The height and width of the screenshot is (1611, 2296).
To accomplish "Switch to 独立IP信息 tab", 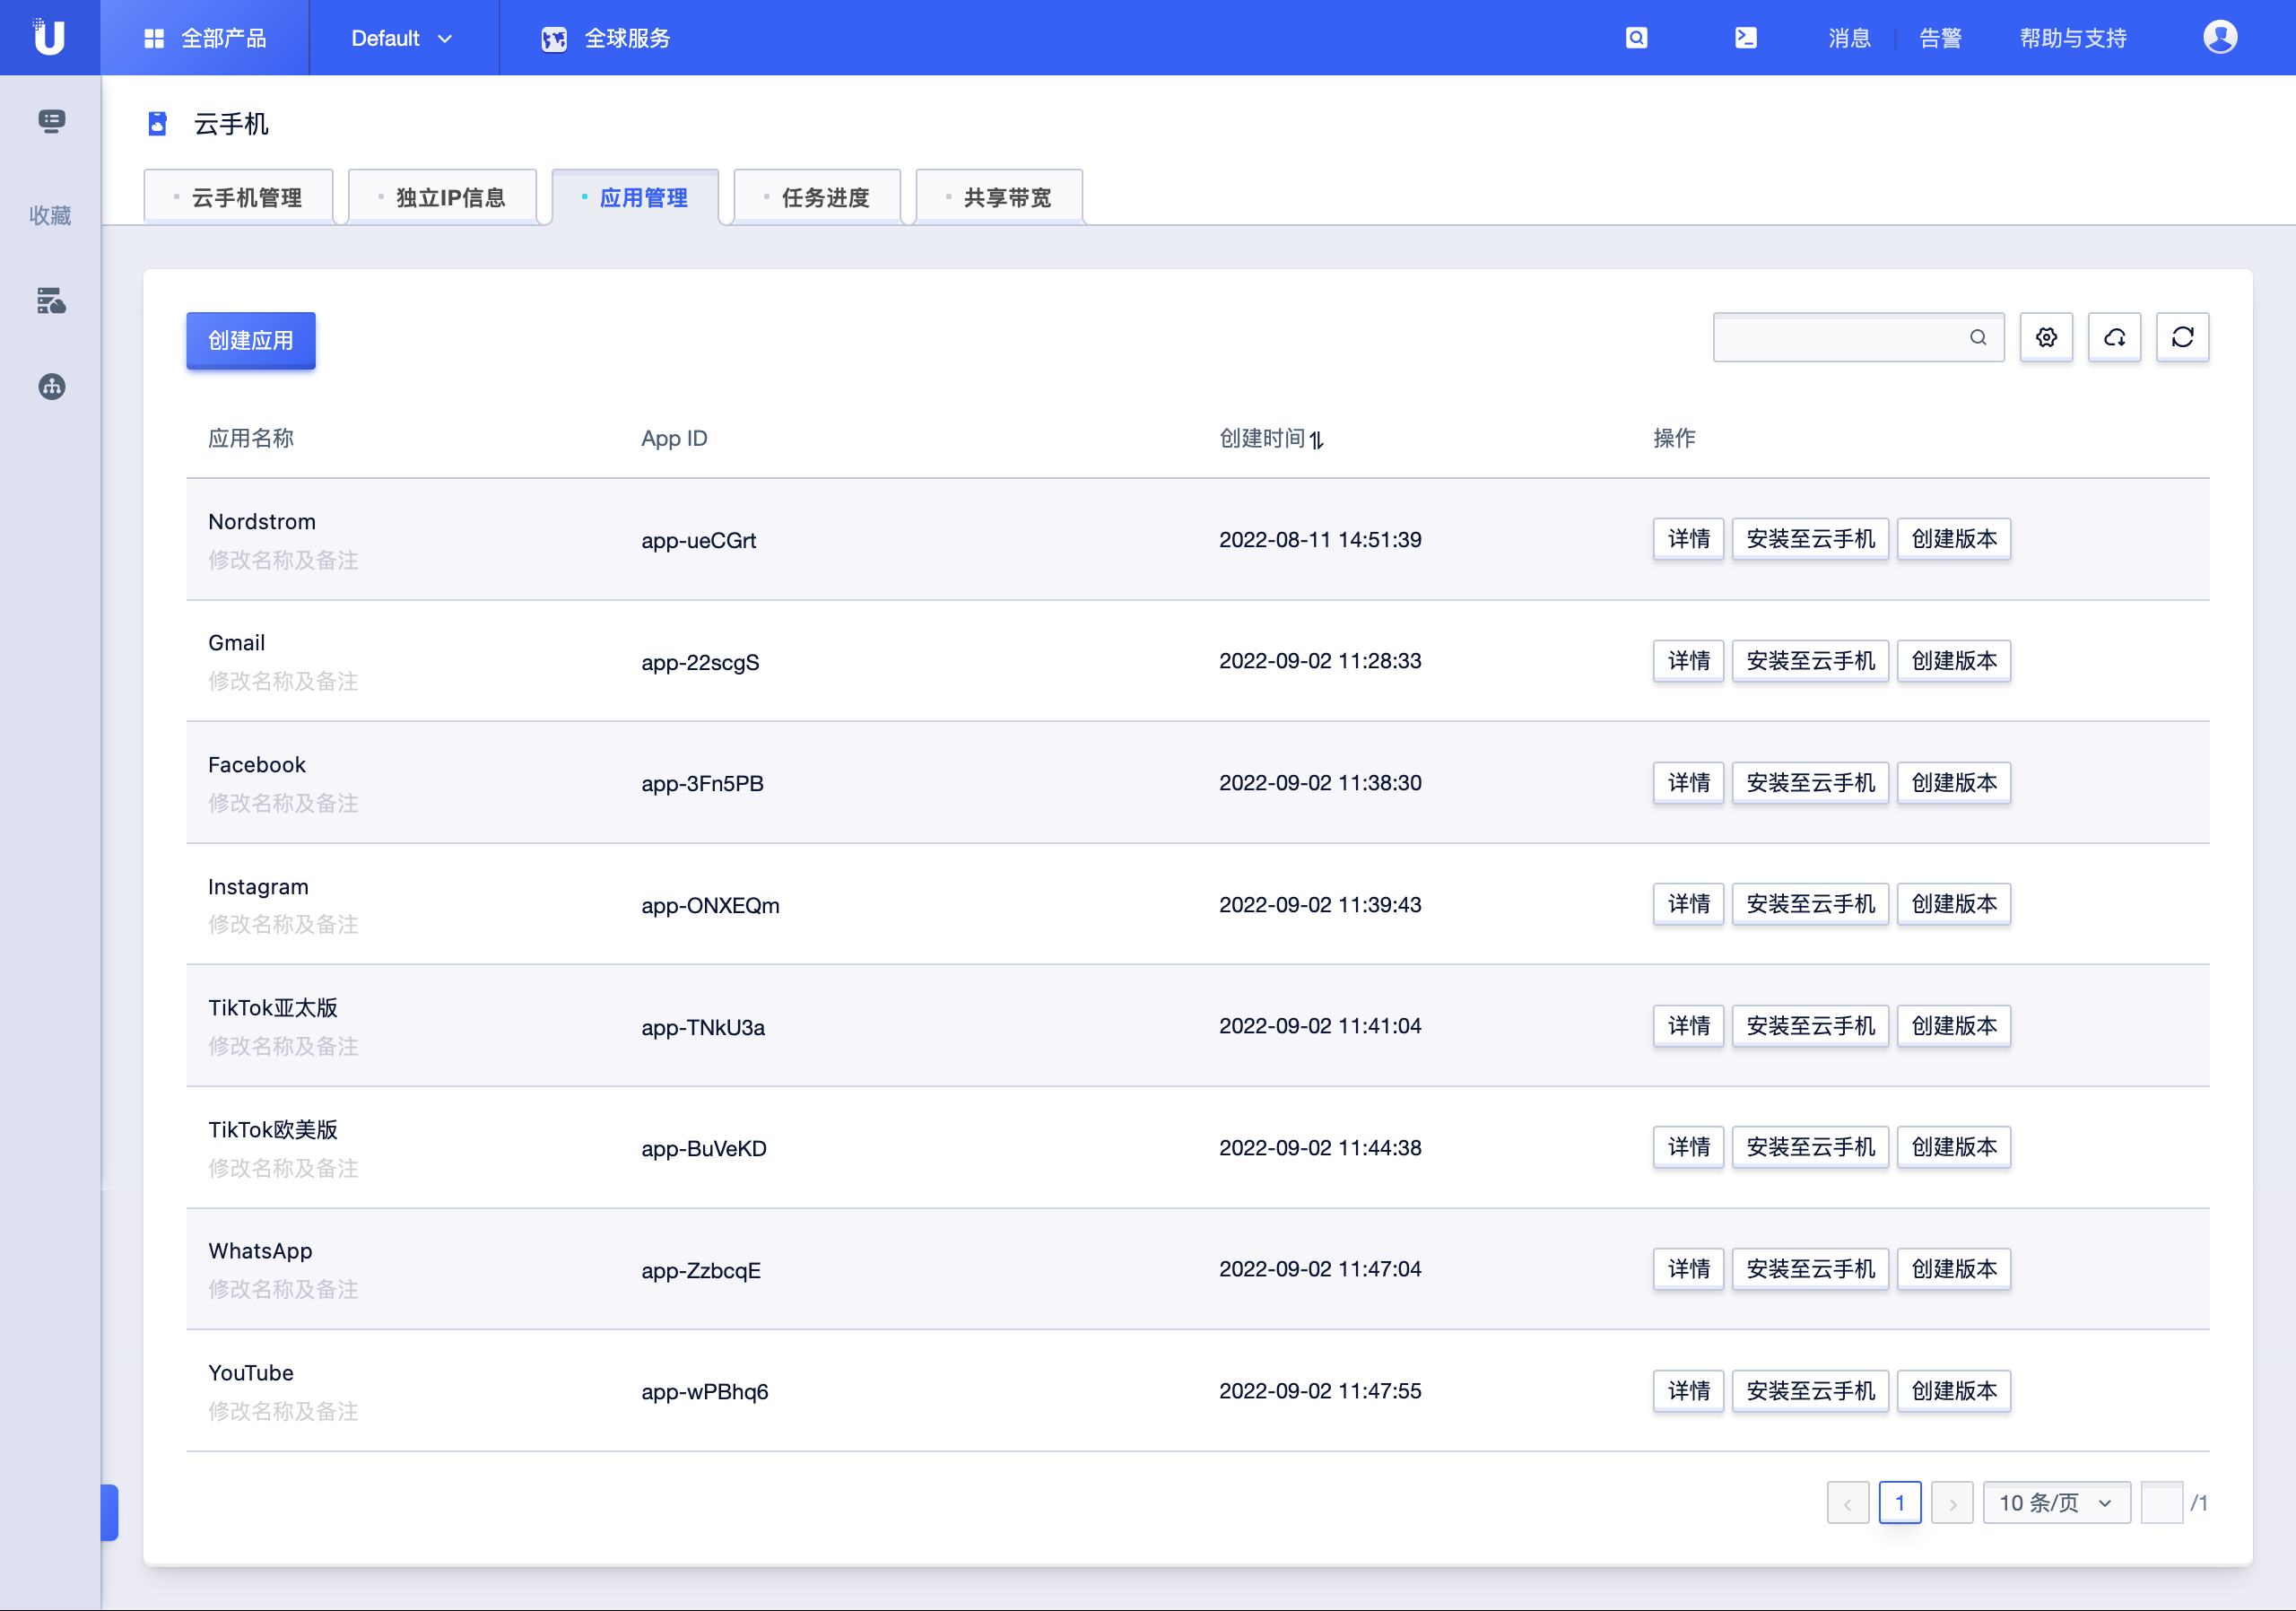I will [x=443, y=197].
